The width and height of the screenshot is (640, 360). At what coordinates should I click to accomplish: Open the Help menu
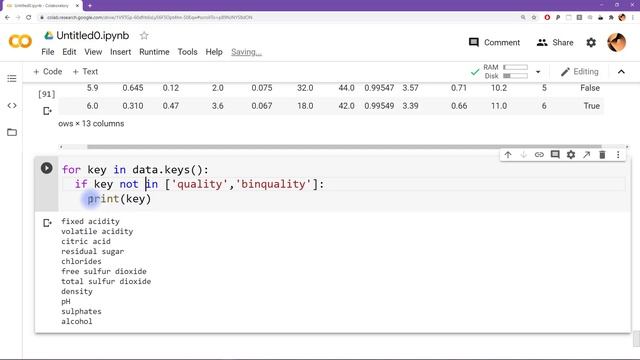pos(214,52)
